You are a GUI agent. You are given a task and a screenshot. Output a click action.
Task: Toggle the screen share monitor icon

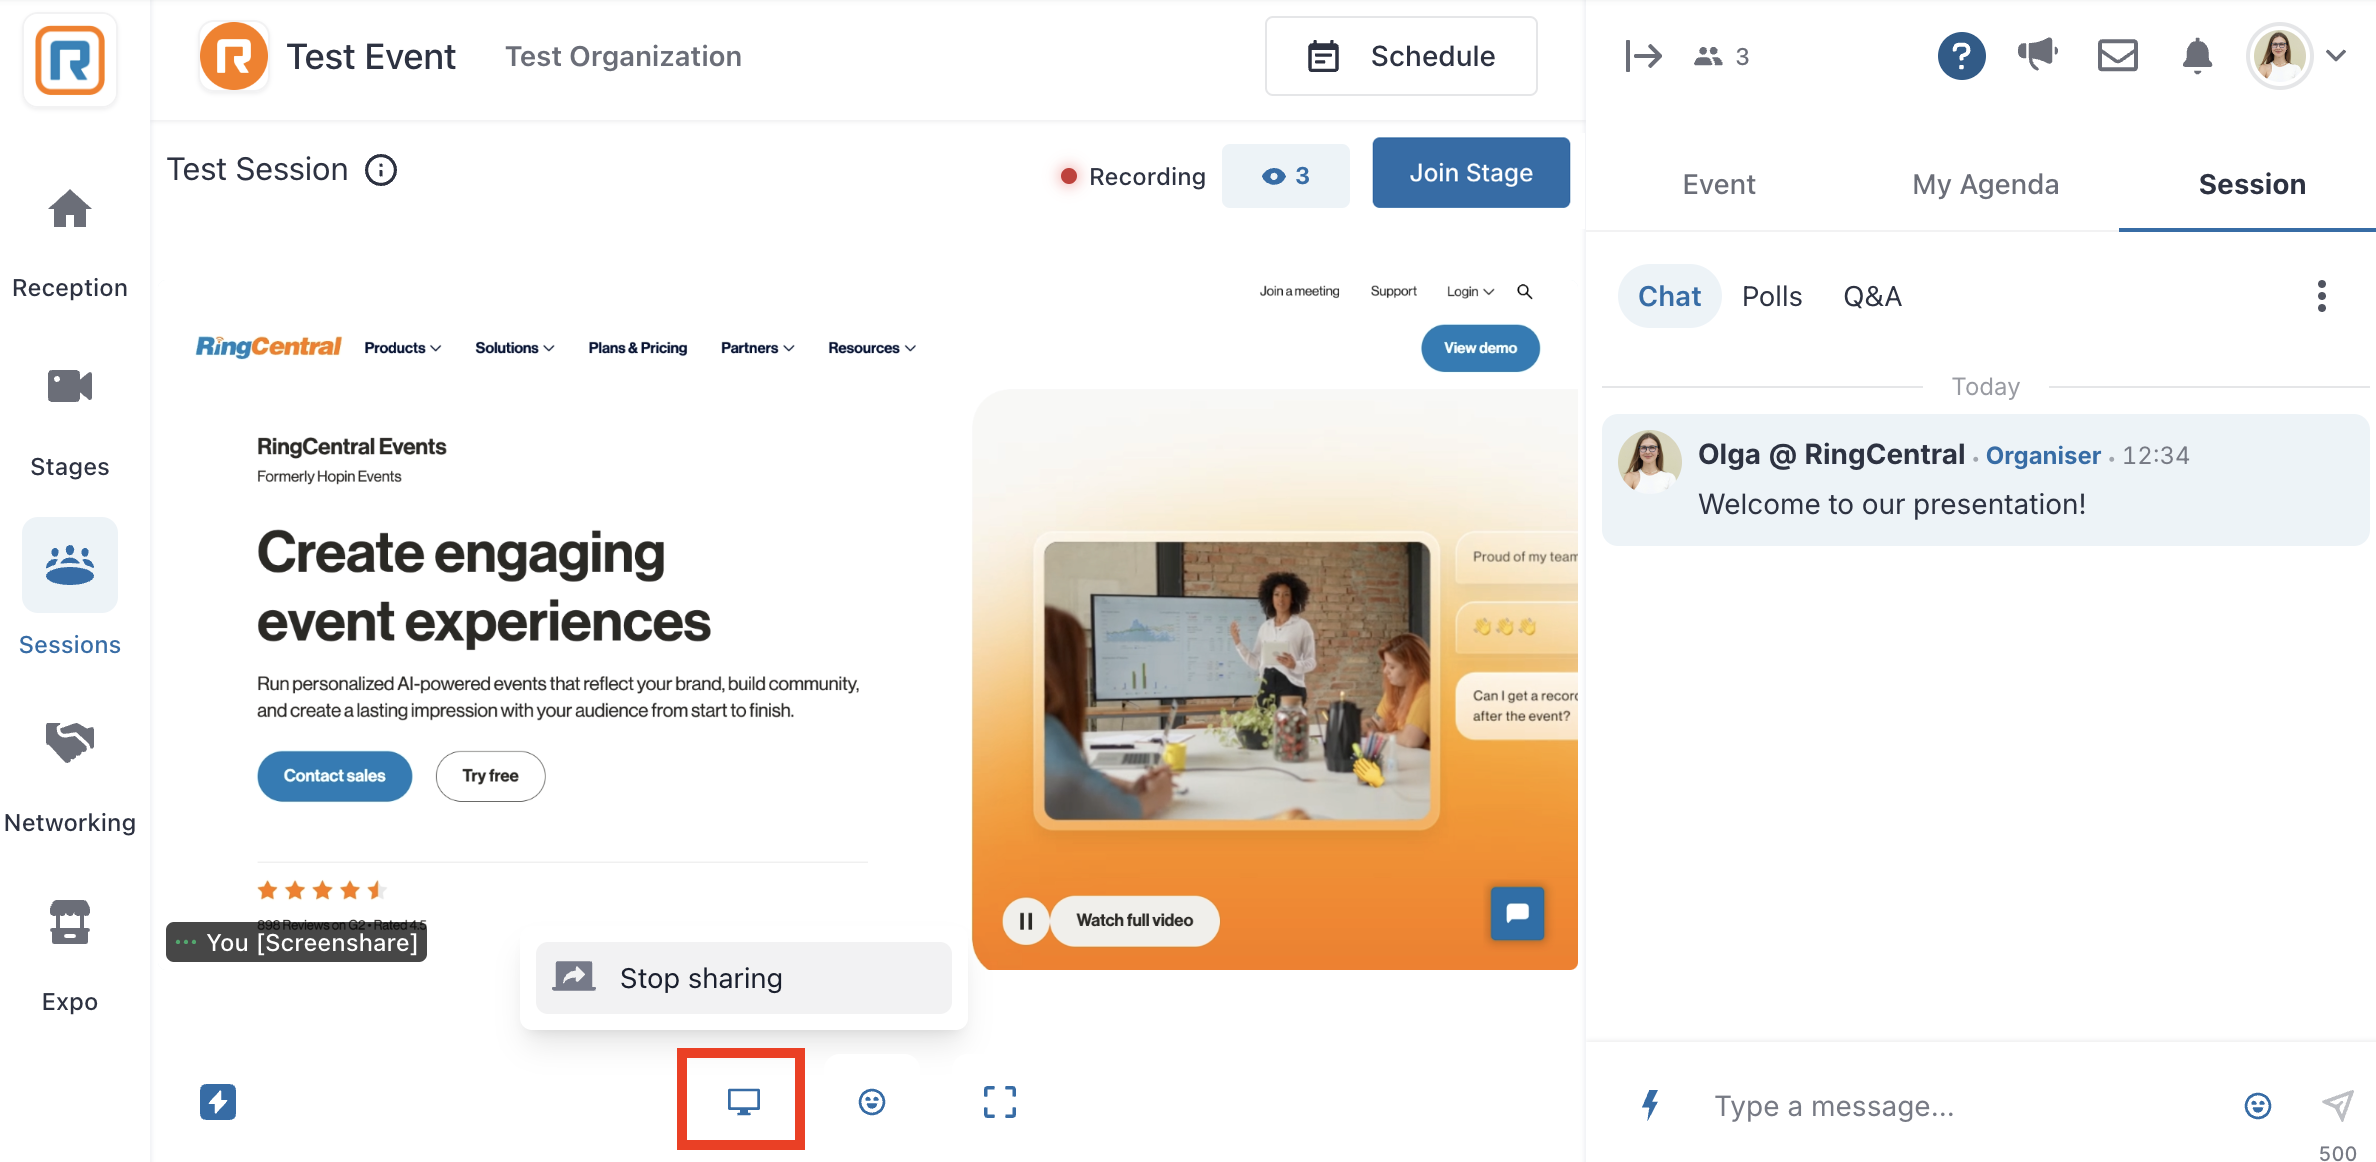pyautogui.click(x=743, y=1102)
